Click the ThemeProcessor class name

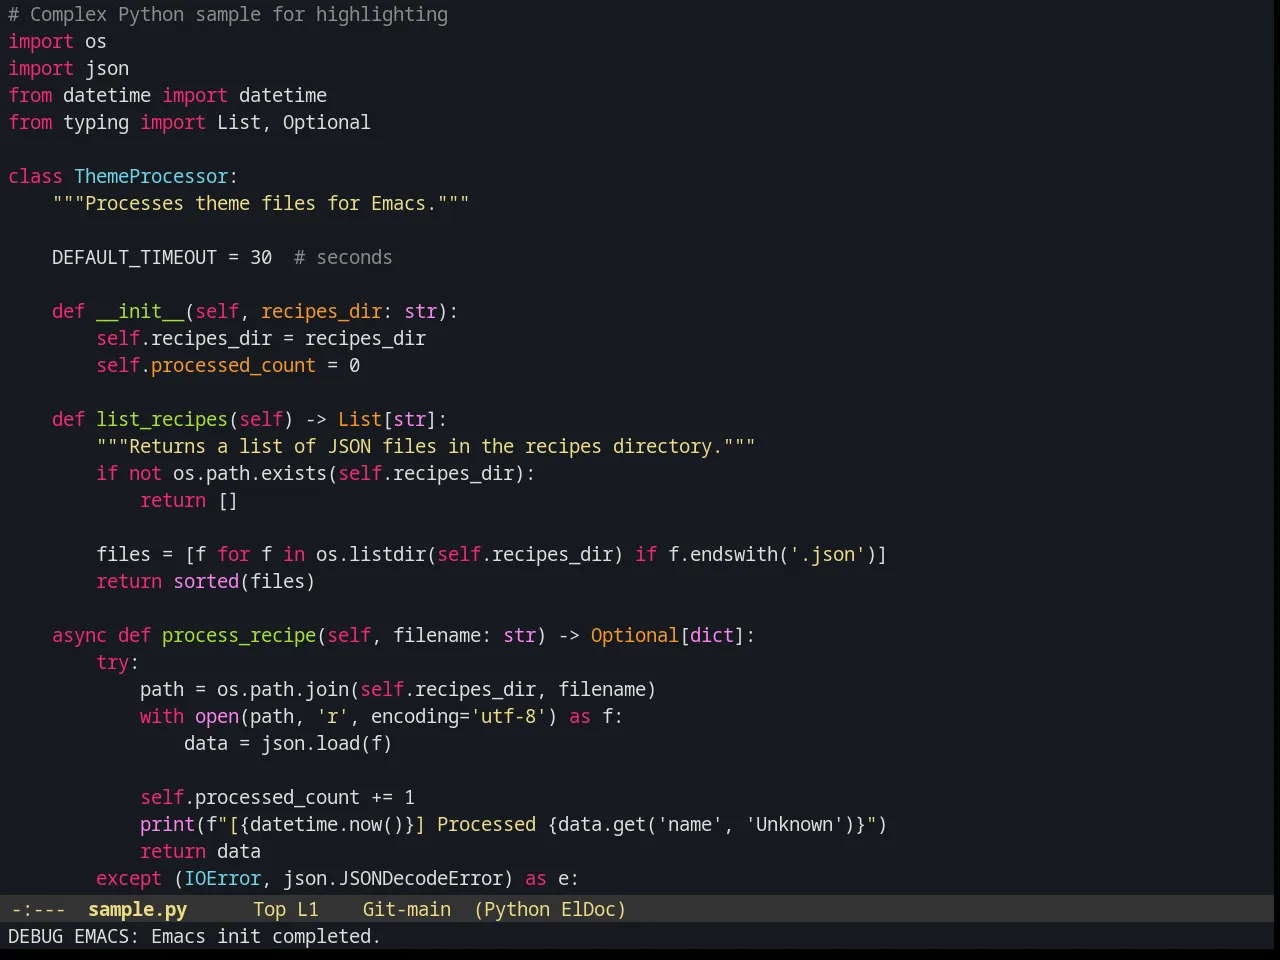click(151, 176)
